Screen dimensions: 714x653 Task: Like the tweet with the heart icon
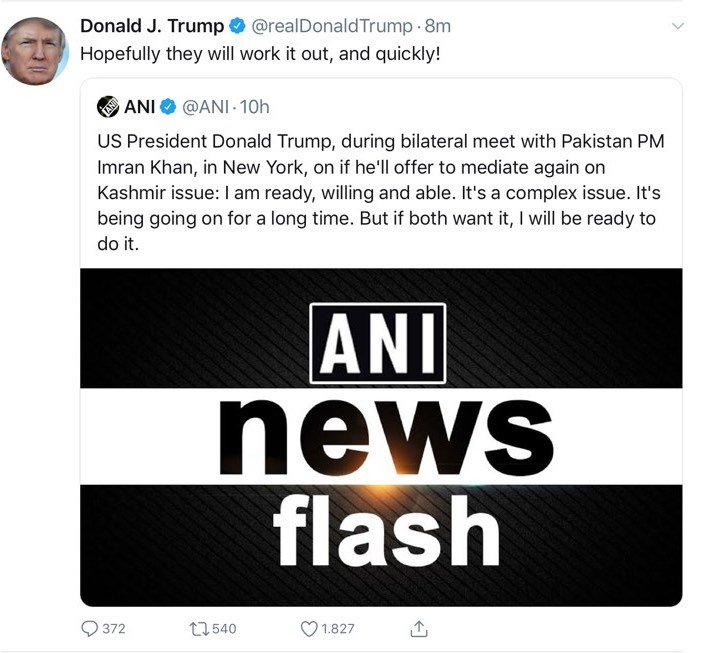309,629
